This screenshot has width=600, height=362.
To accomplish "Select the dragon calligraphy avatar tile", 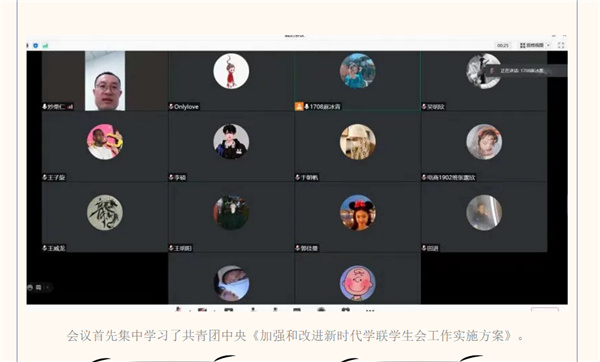I will coord(105,217).
